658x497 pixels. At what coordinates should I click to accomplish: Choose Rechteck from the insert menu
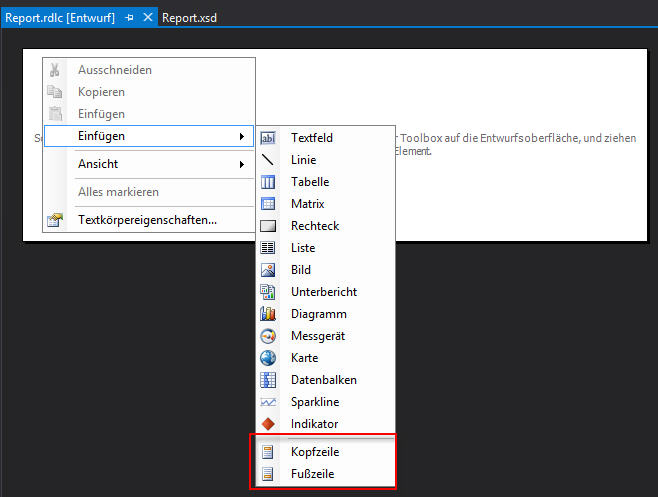(x=314, y=226)
